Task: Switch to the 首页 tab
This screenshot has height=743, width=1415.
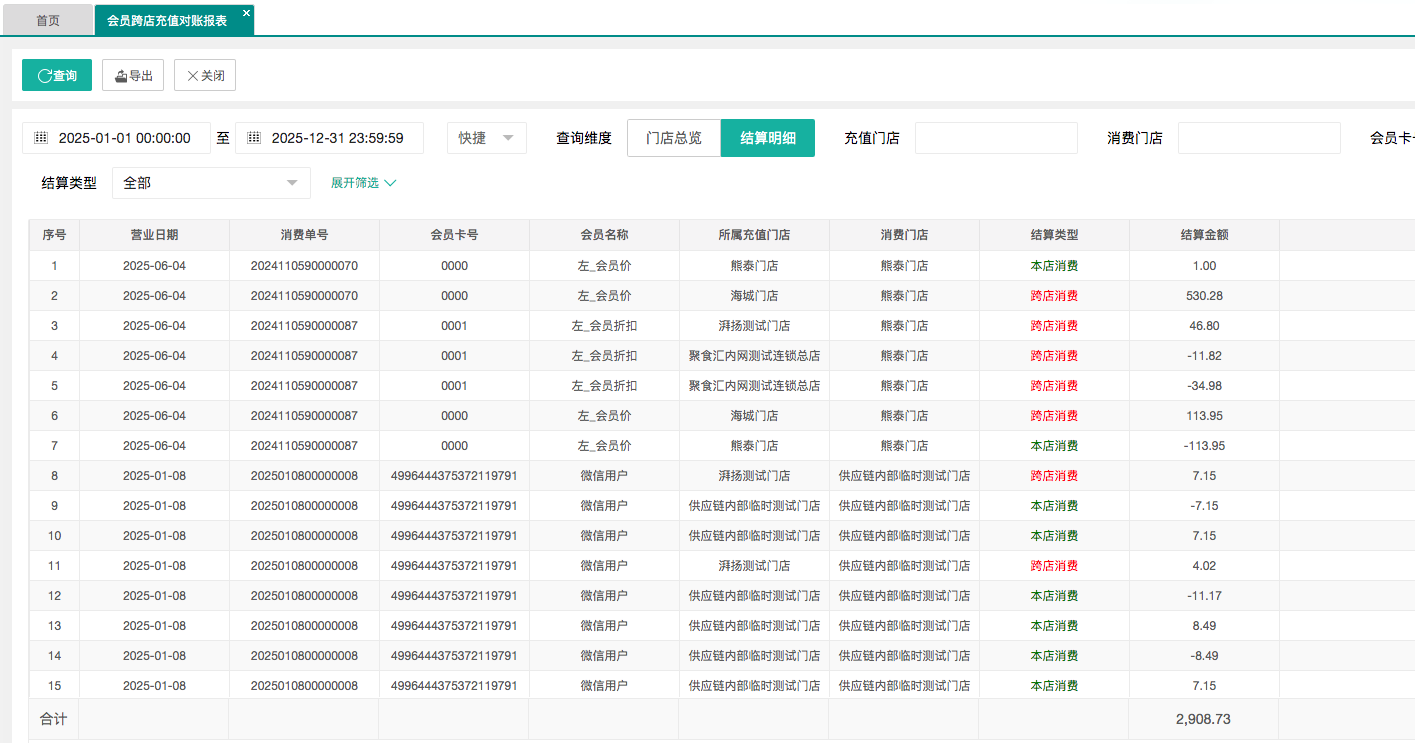Action: tap(48, 20)
